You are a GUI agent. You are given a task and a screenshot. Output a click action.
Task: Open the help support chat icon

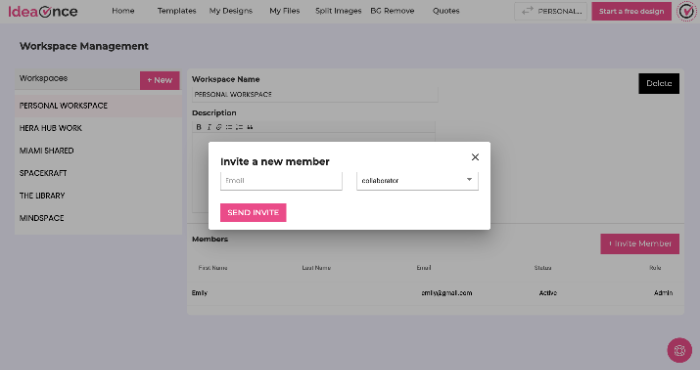[x=679, y=350]
